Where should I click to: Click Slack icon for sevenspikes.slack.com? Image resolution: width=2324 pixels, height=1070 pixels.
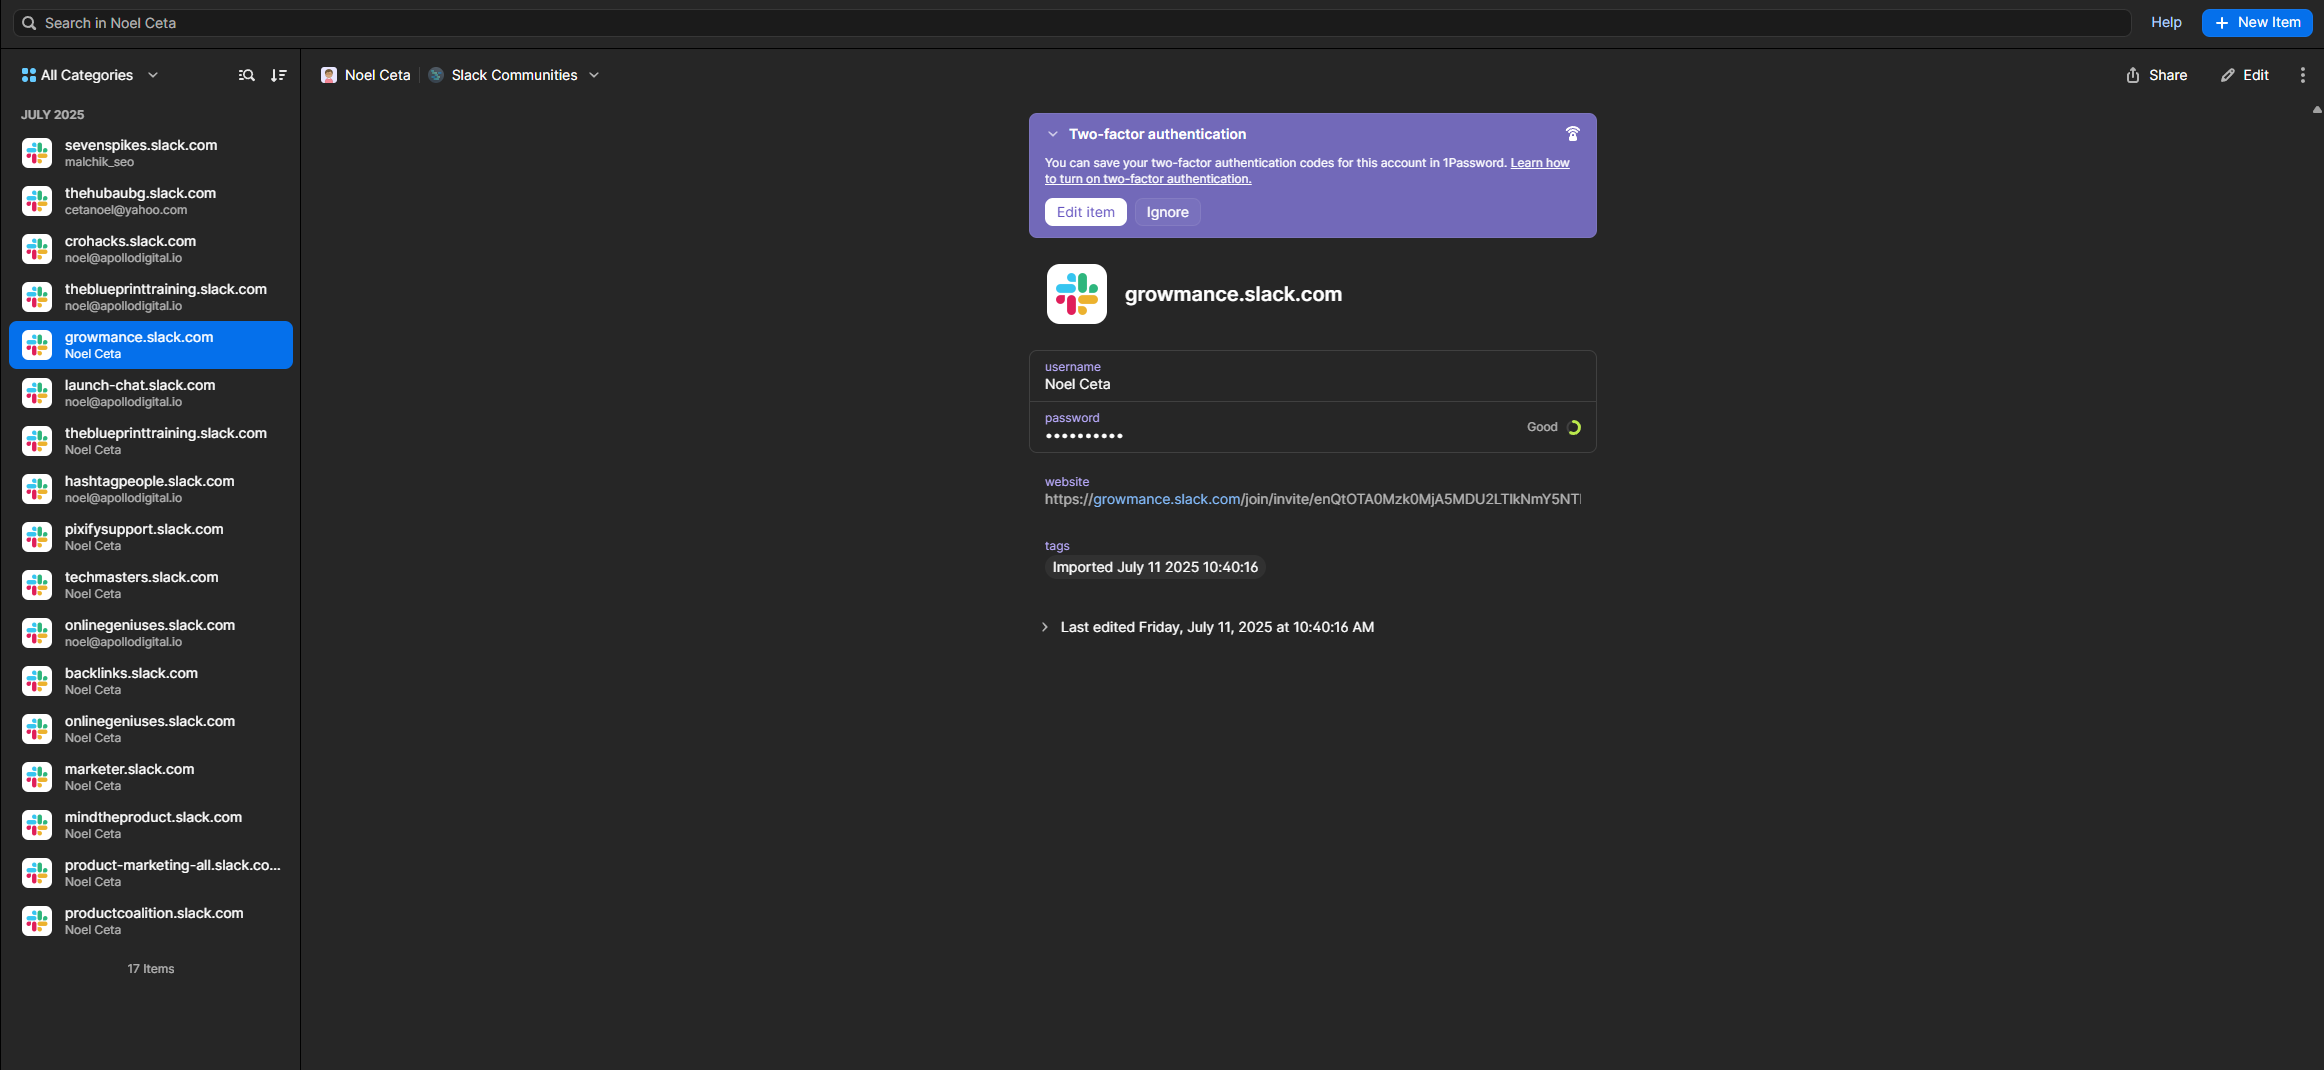point(37,153)
